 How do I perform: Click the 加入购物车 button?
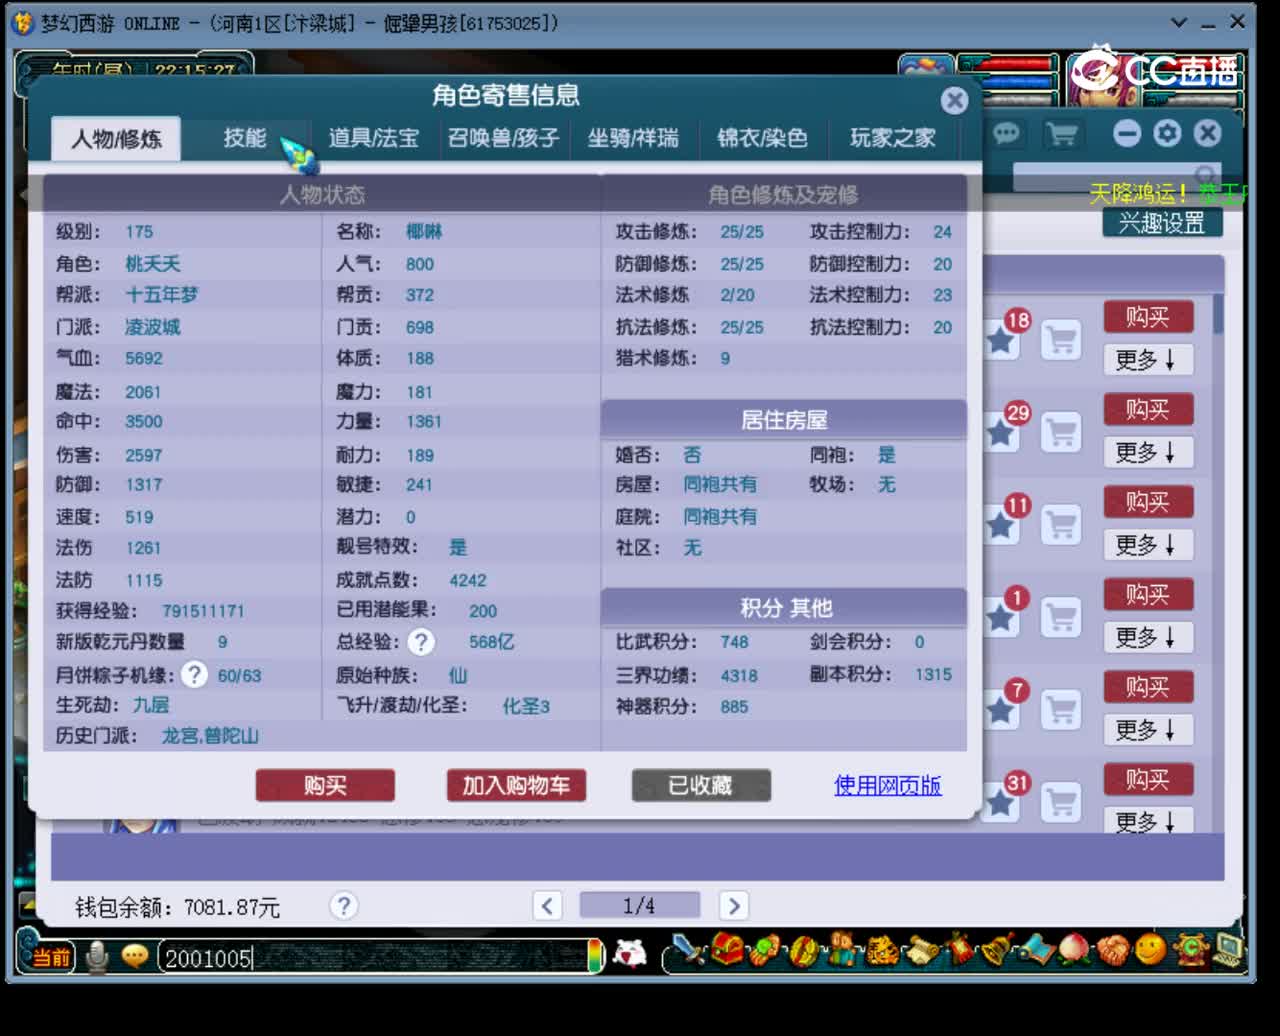pyautogui.click(x=516, y=785)
